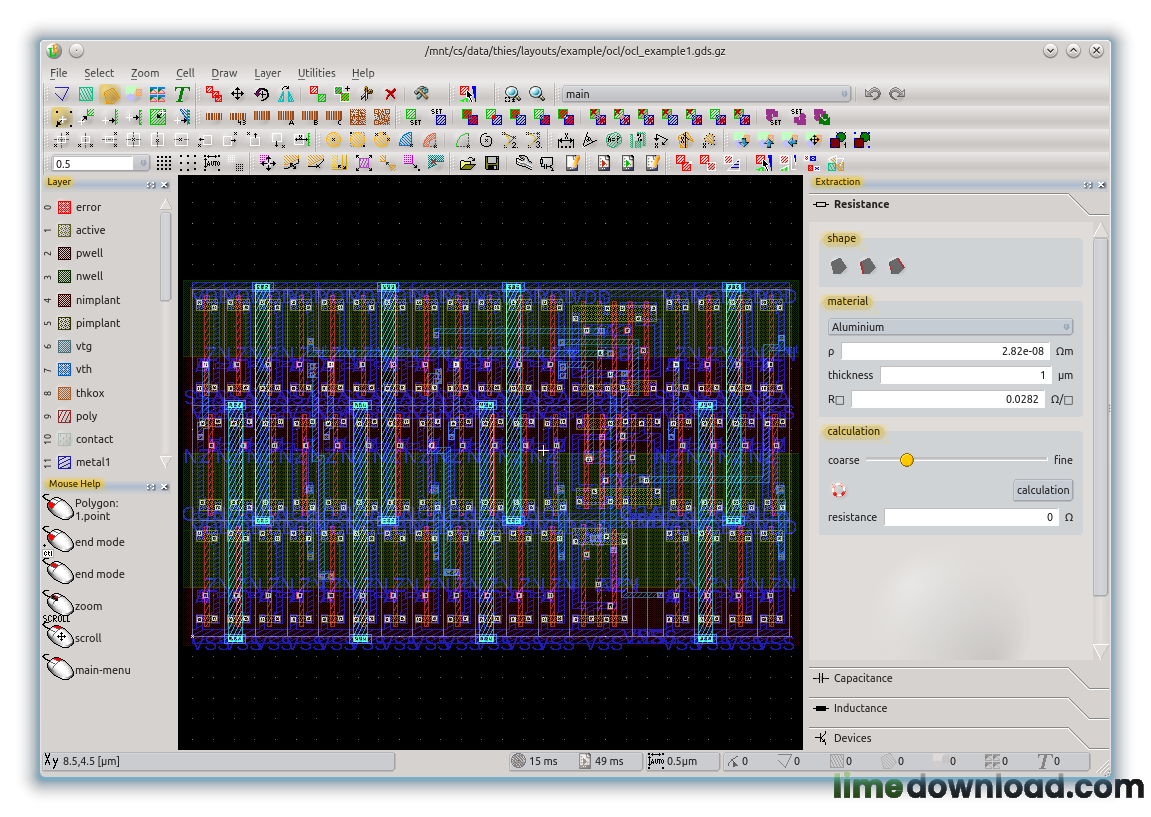Select the rotate tool in the toolbar
1151x817 pixels.
[261, 93]
